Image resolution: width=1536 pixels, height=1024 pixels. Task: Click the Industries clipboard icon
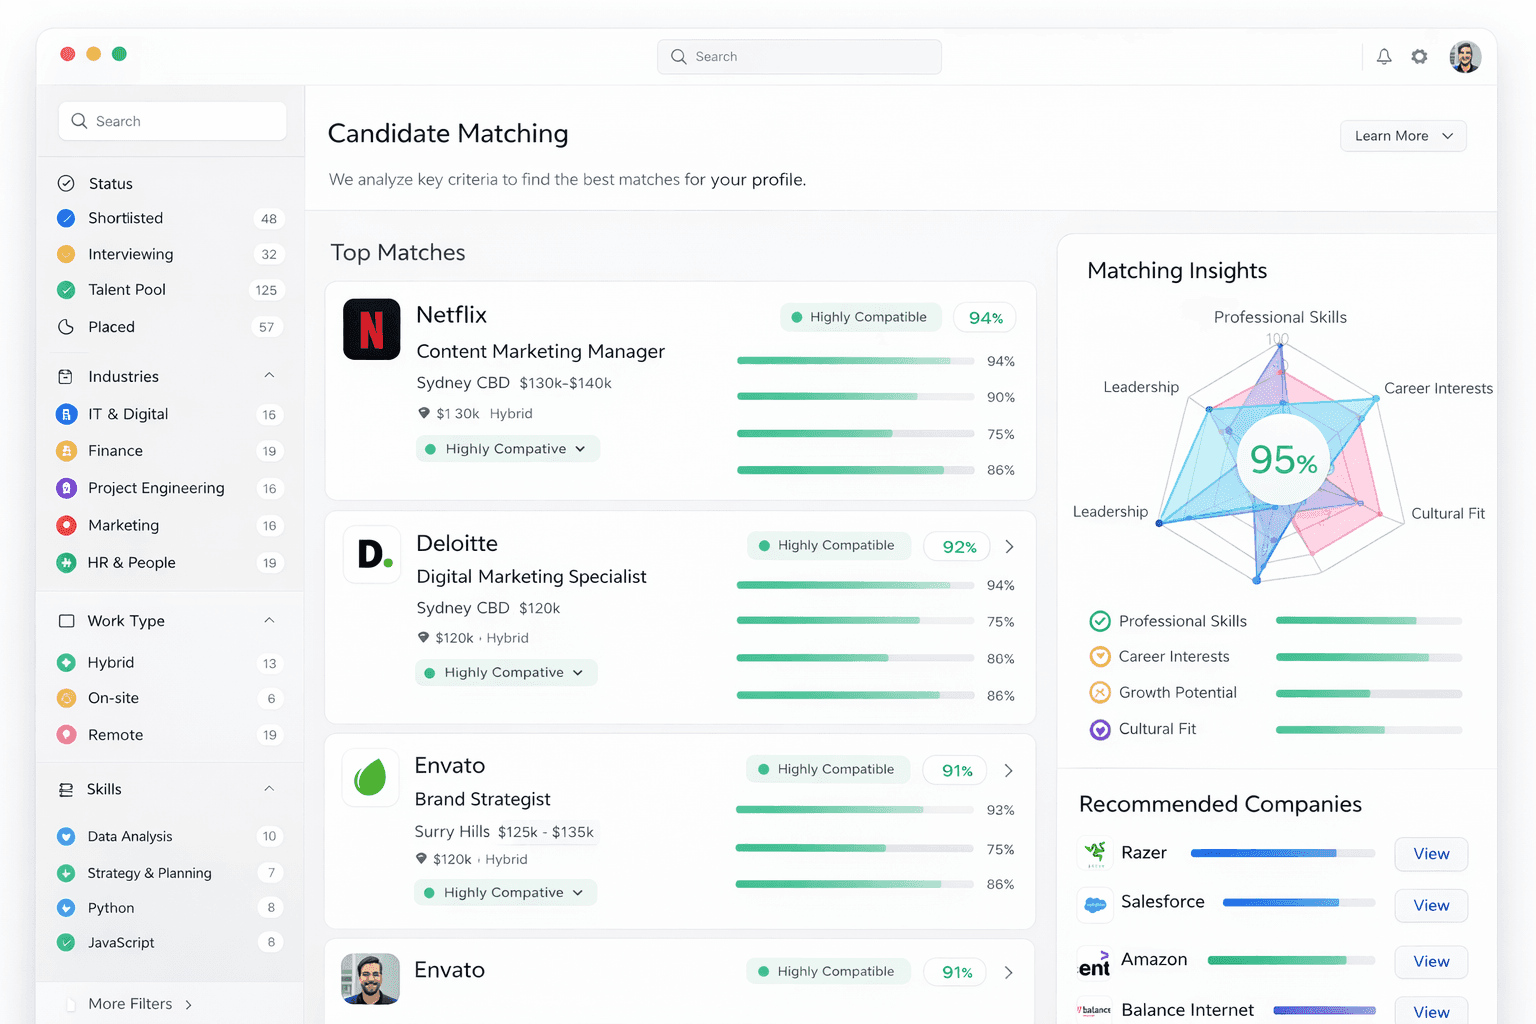65,377
